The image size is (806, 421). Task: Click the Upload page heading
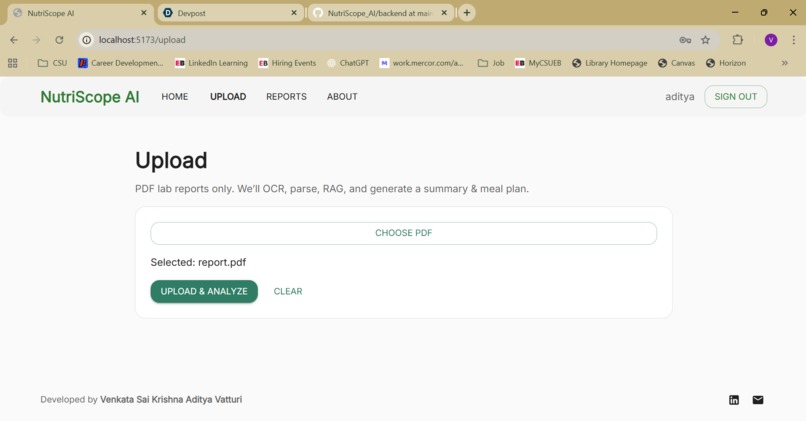[171, 160]
